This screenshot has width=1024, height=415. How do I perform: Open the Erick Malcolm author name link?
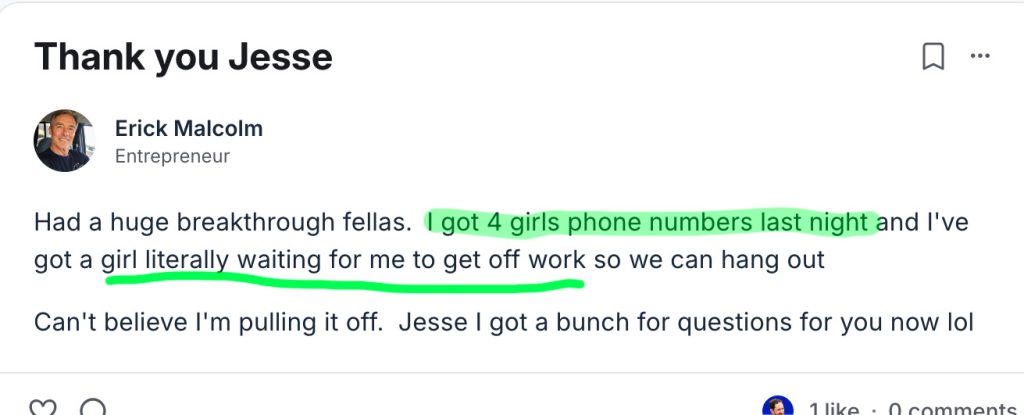point(188,128)
